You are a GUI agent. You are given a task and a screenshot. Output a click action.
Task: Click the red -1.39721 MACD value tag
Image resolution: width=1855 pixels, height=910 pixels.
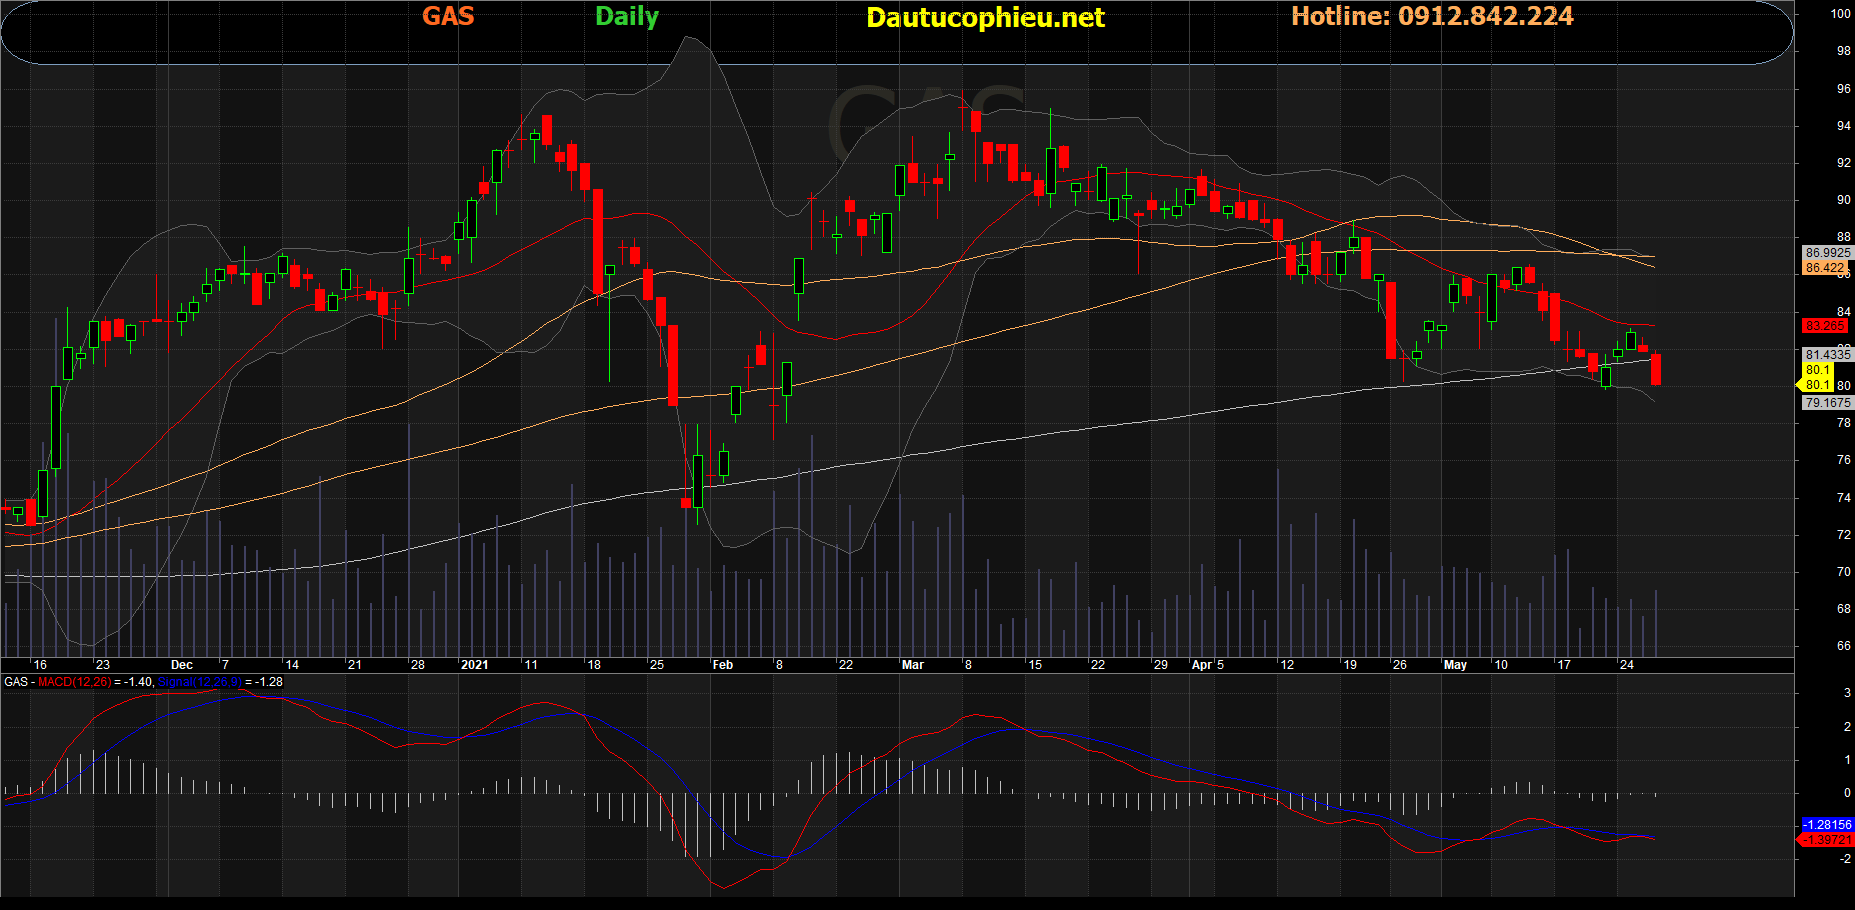click(1827, 840)
